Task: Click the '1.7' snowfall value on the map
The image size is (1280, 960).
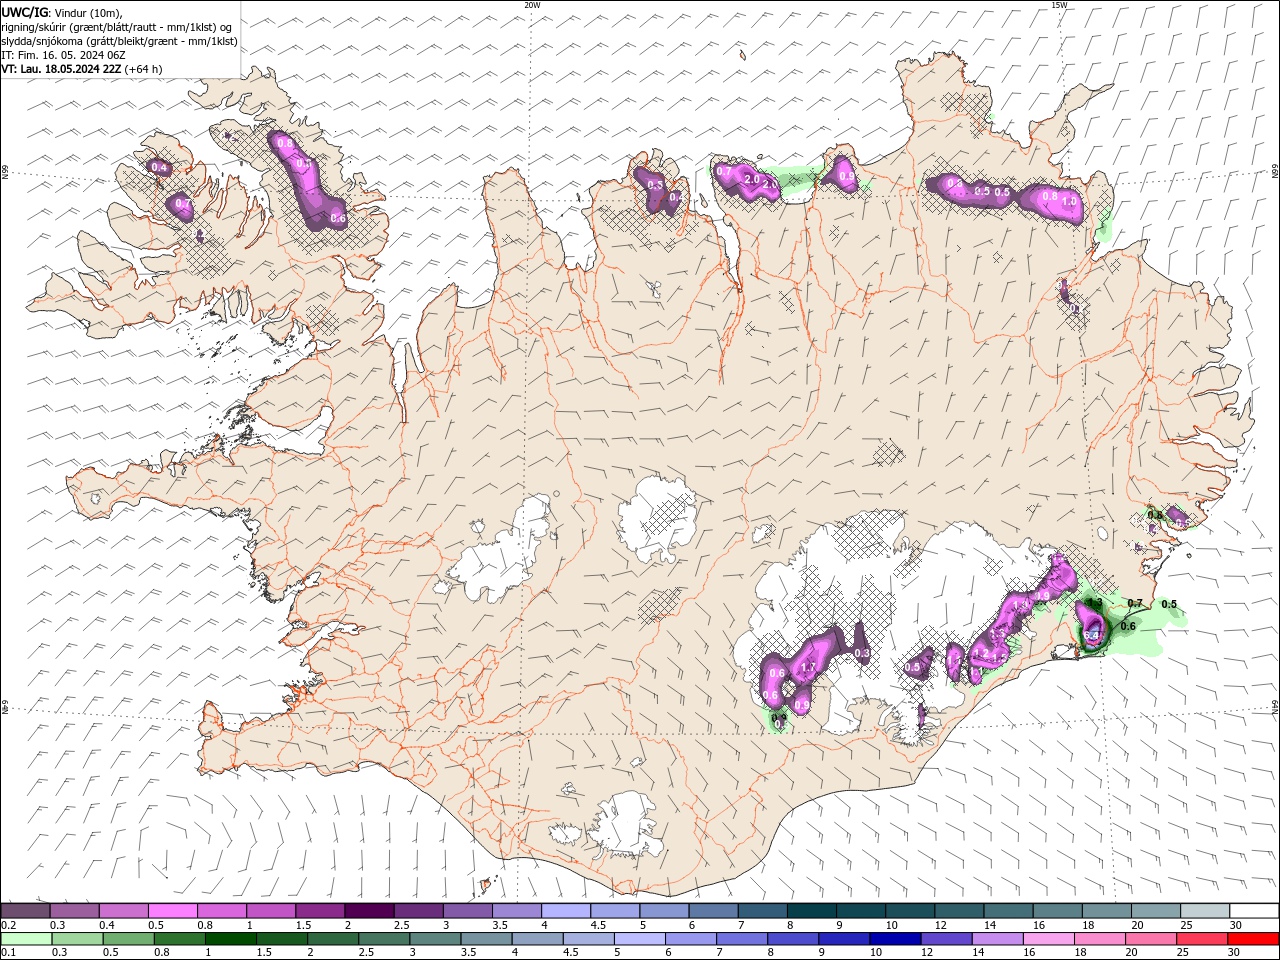Action: pyautogui.click(x=809, y=668)
